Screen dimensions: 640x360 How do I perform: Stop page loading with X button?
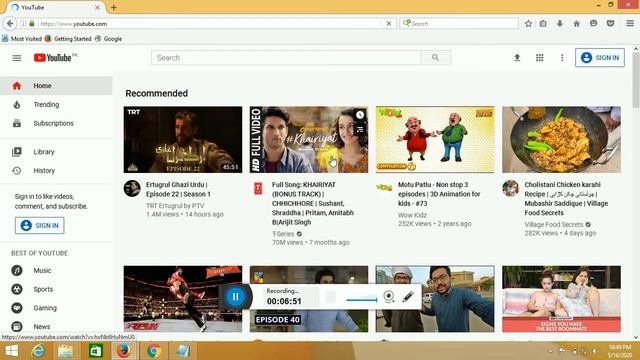point(389,24)
